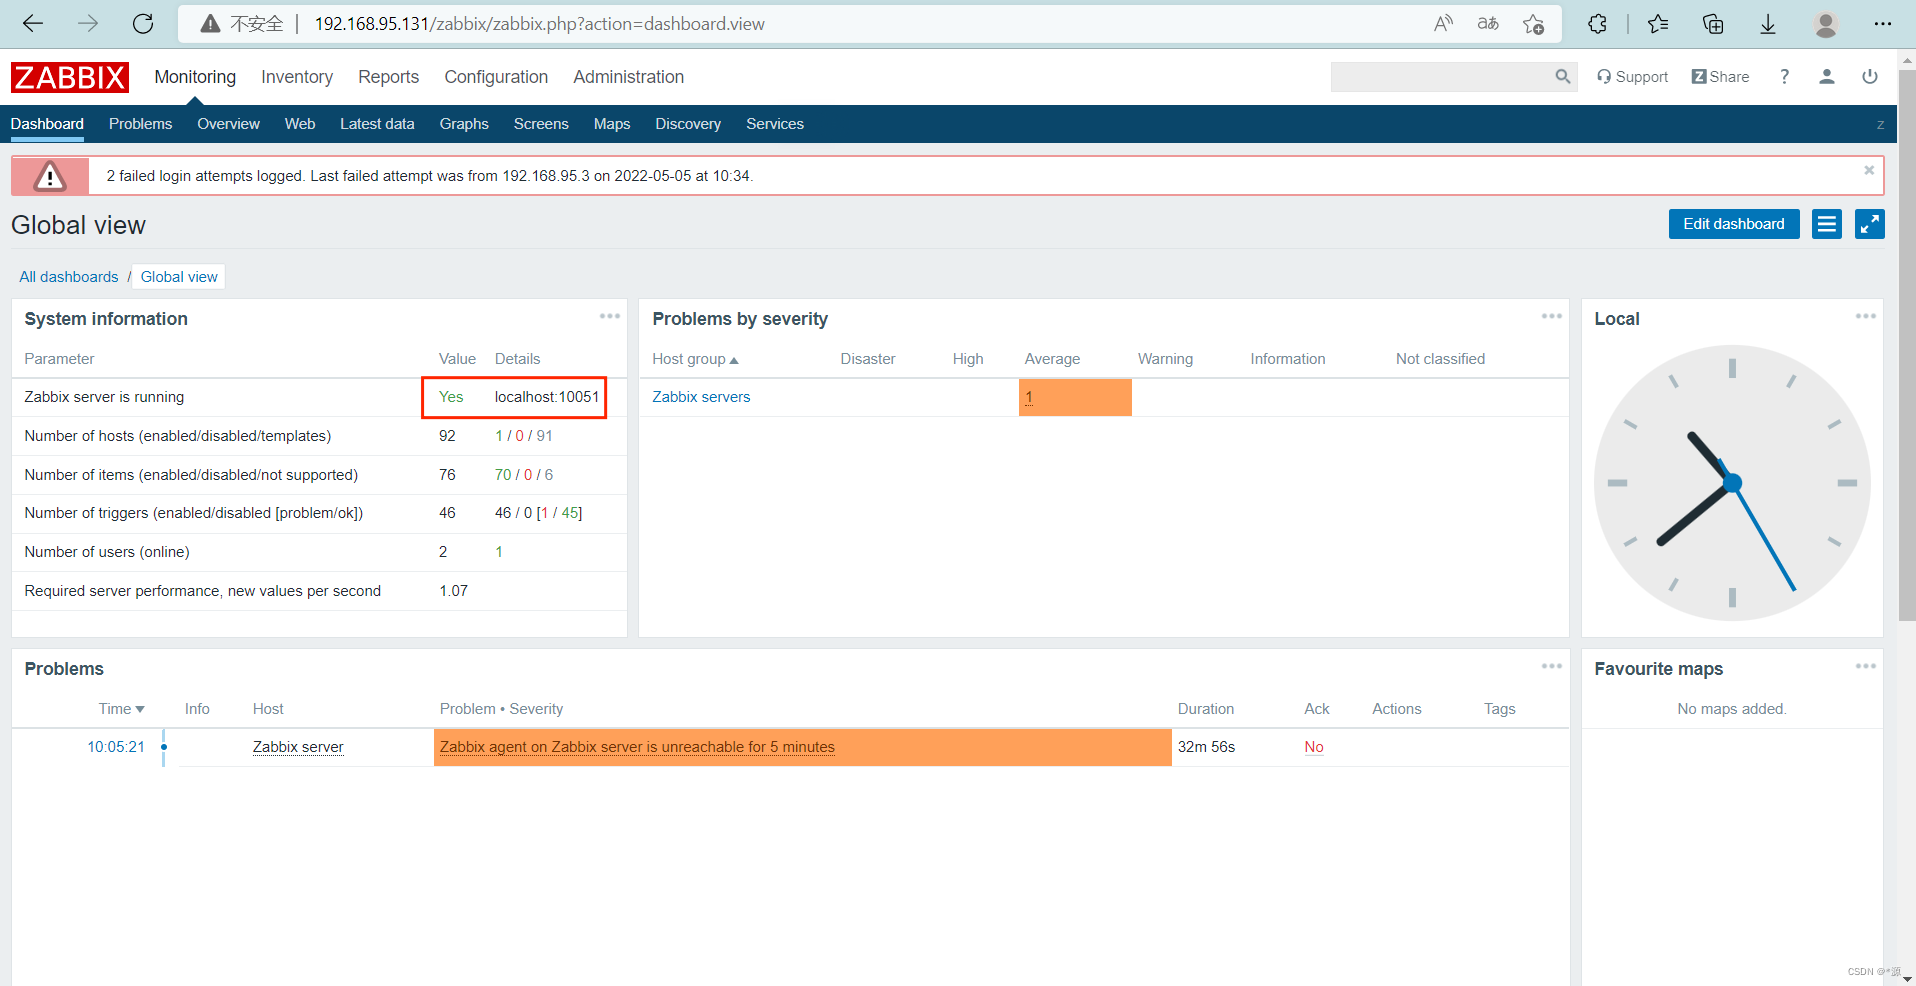Open the browser downloads icon
The image size is (1916, 986).
tap(1768, 24)
